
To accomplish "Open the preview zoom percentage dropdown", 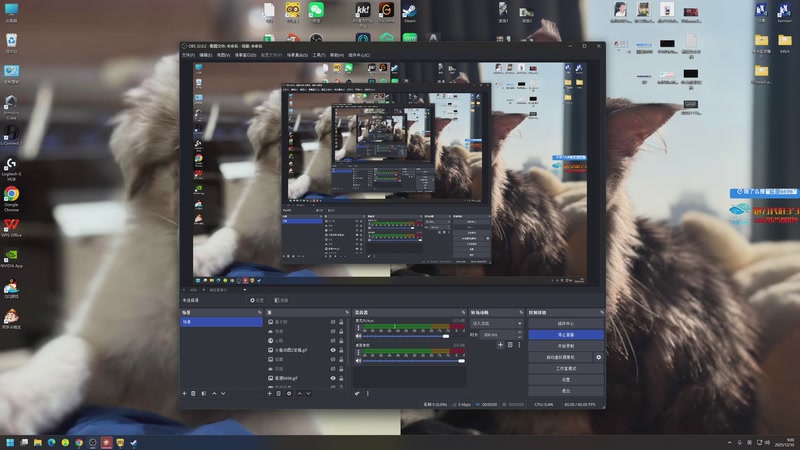I will 195,290.
